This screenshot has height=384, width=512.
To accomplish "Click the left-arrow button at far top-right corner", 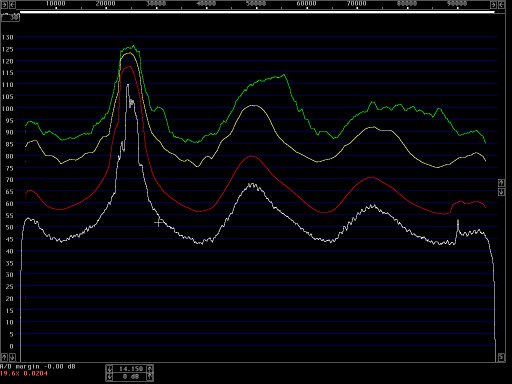I will 501,5.
